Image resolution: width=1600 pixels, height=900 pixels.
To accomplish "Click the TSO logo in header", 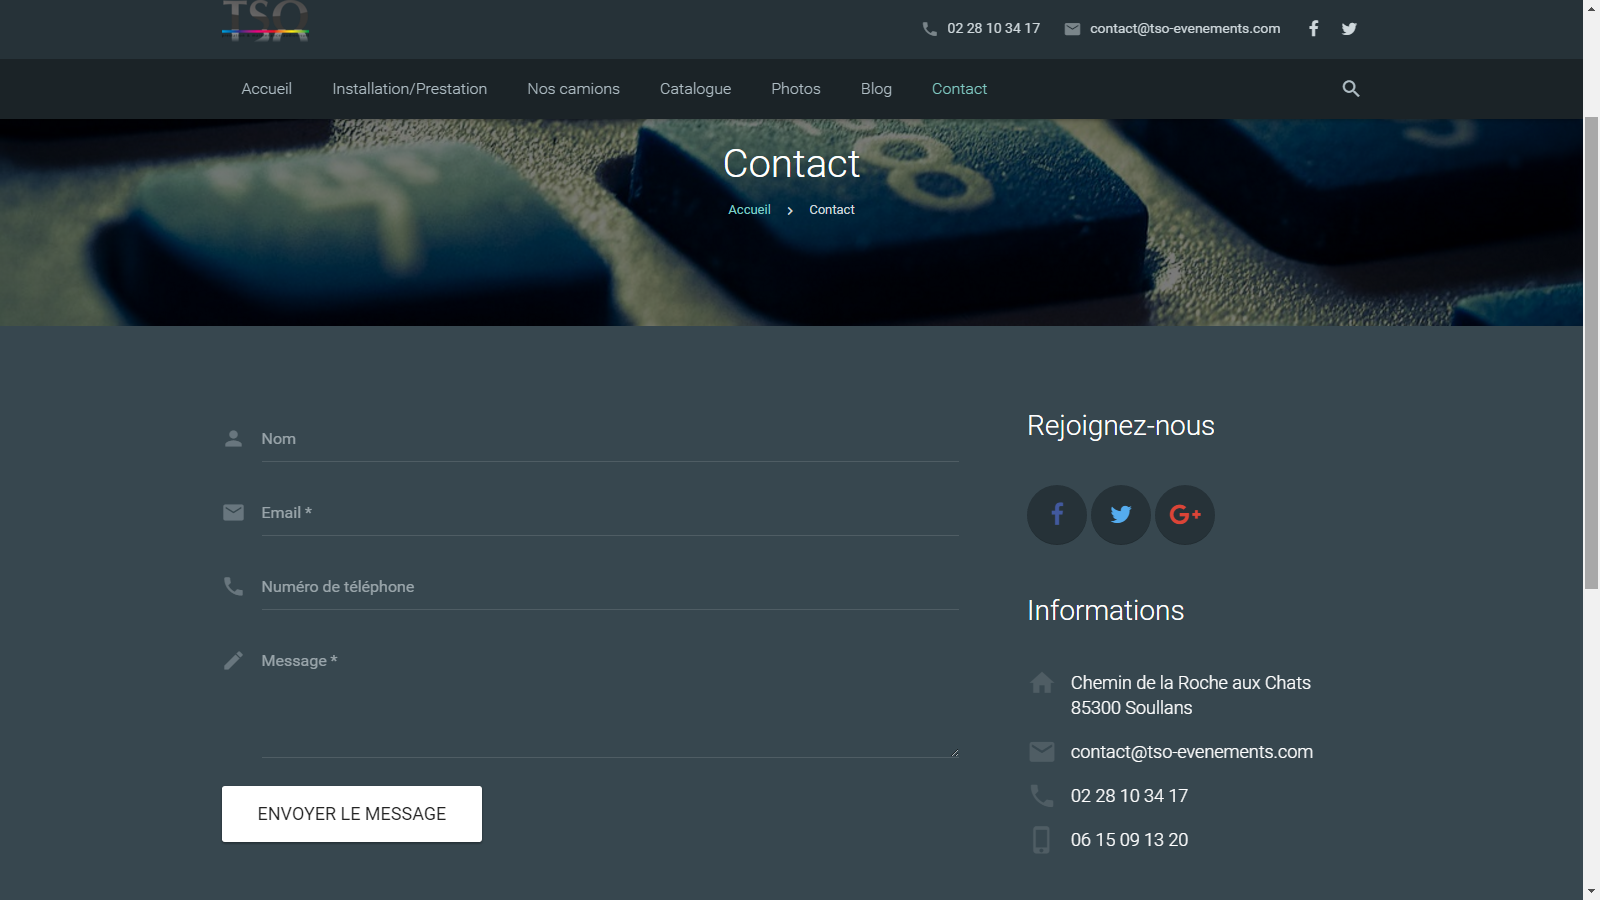I will (265, 22).
